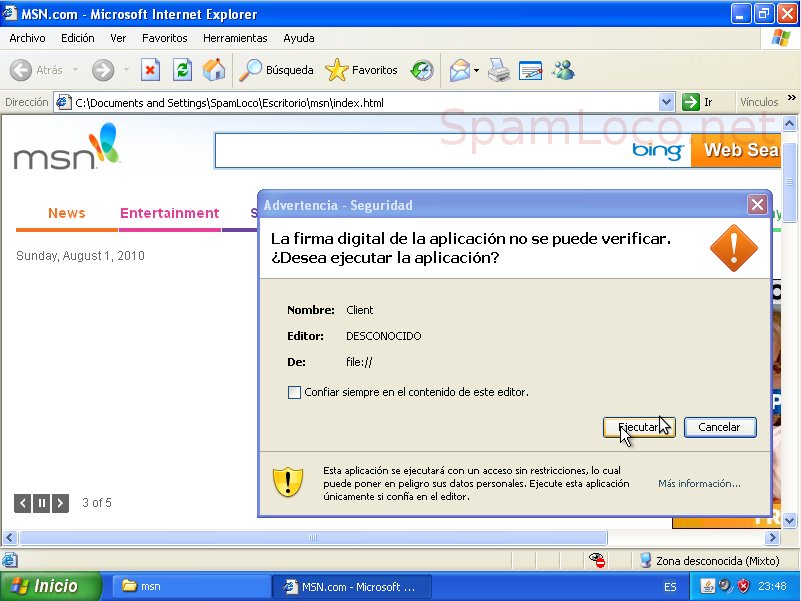Image resolution: width=801 pixels, height=601 pixels.
Task: Click the Vínculos links label
Action: [759, 102]
